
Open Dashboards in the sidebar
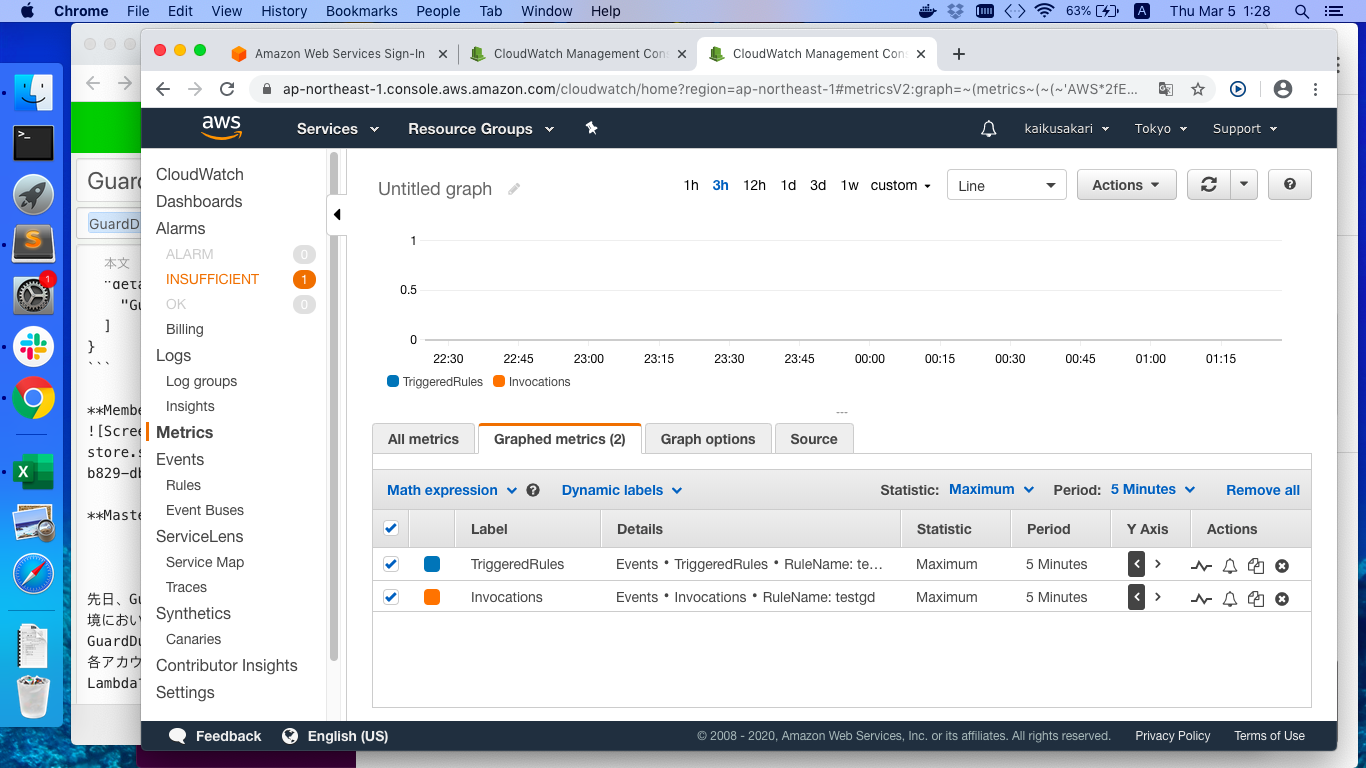click(x=199, y=202)
